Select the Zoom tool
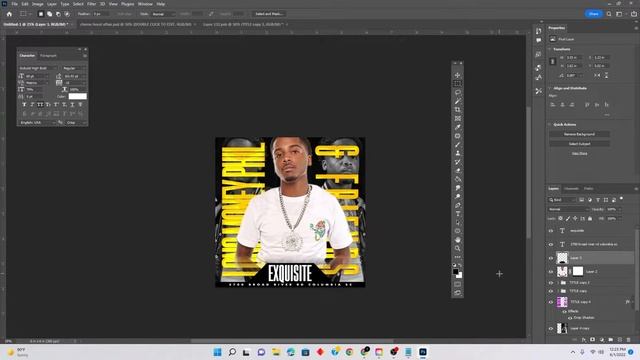This screenshot has height=360, width=640. pyautogui.click(x=458, y=248)
